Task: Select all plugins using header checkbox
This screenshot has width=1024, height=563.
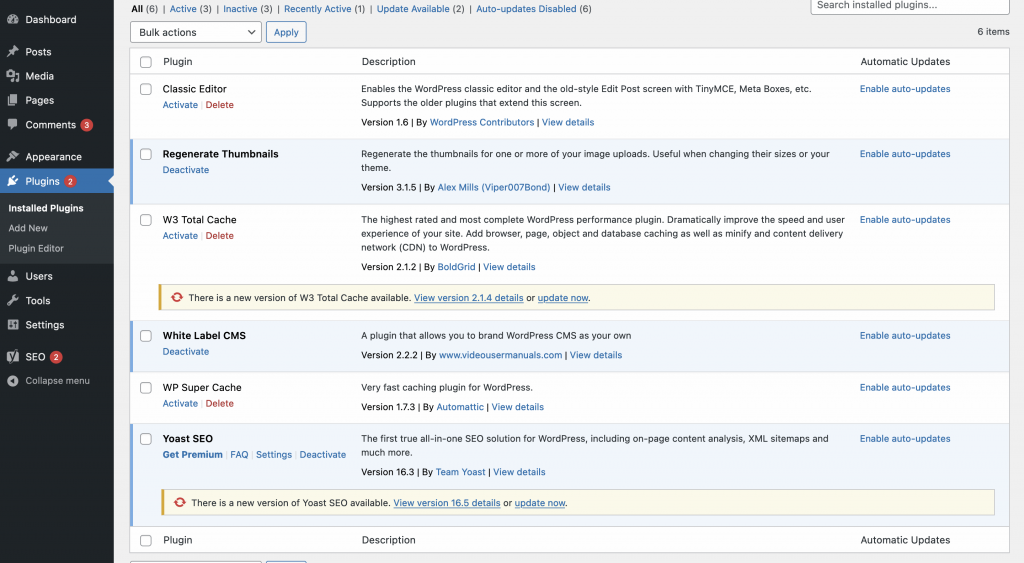Action: (146, 62)
